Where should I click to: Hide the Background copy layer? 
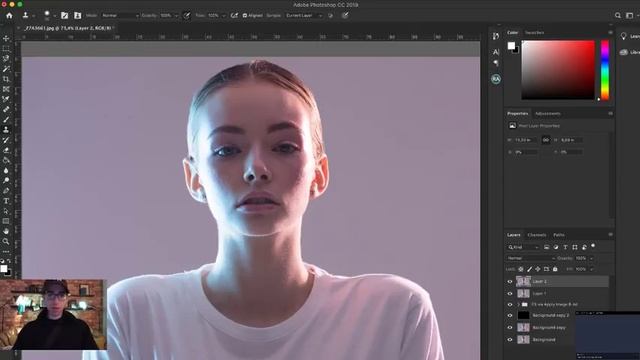[510, 327]
